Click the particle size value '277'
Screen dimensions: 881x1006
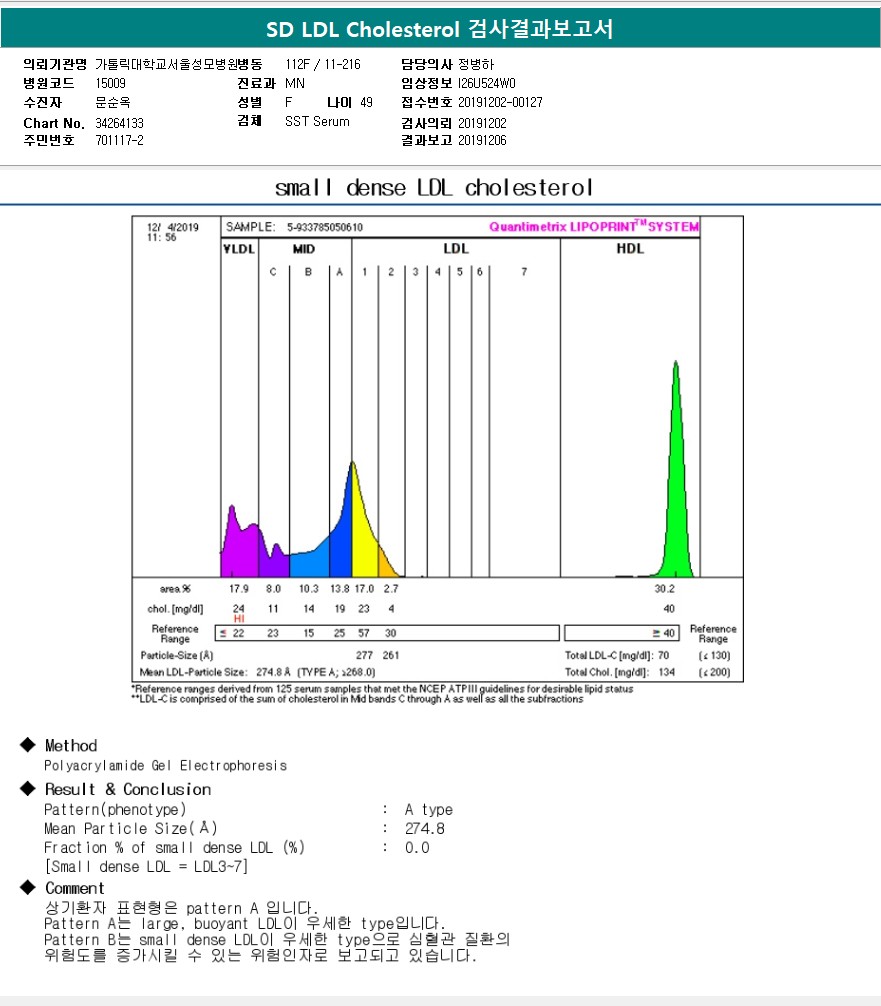tap(364, 656)
